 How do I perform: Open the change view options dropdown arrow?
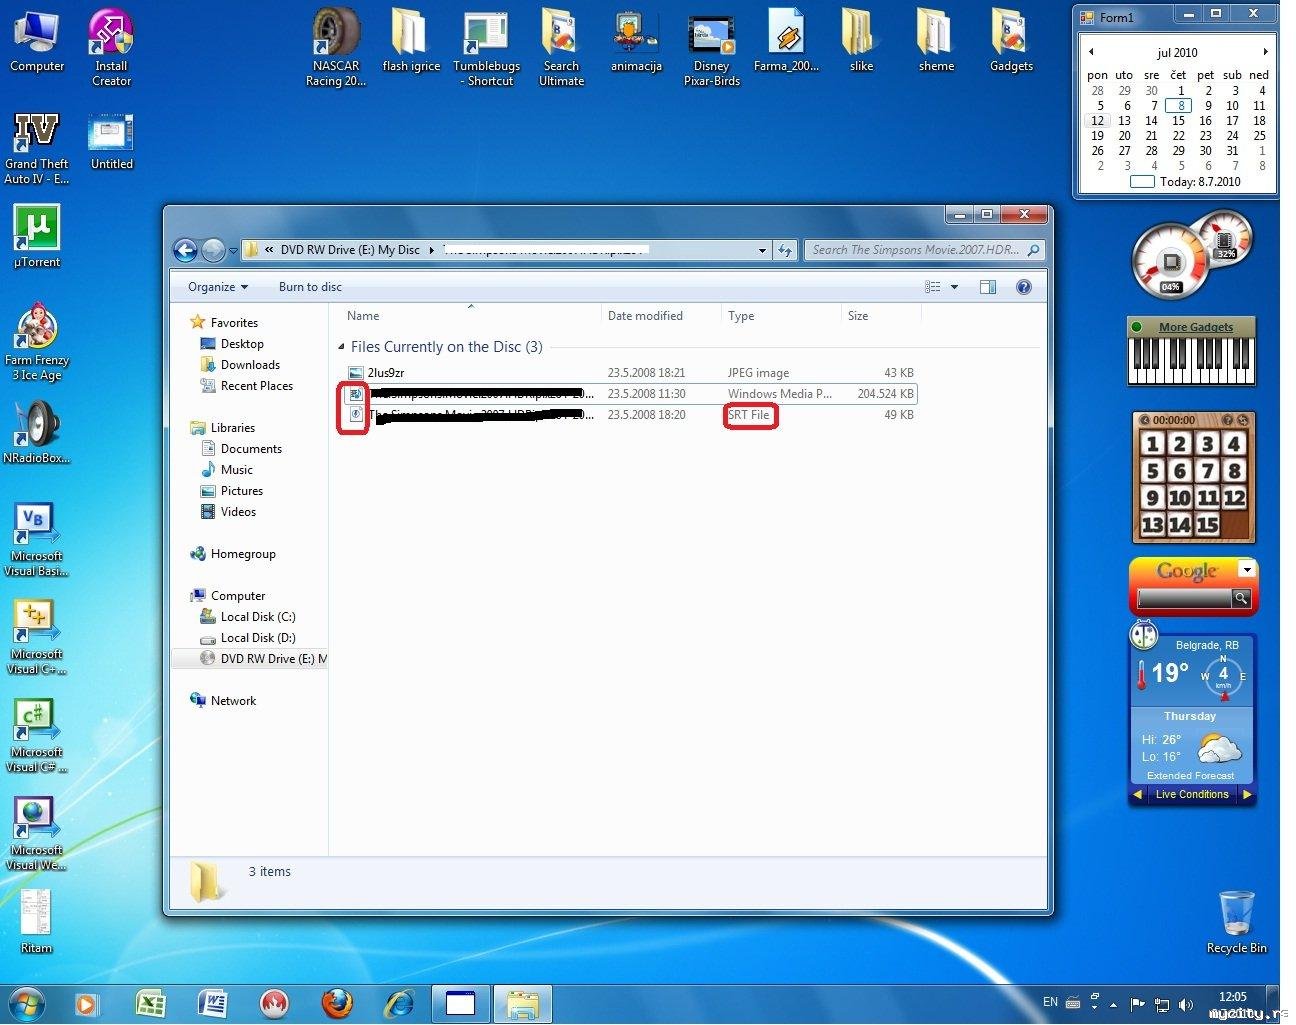(x=954, y=287)
